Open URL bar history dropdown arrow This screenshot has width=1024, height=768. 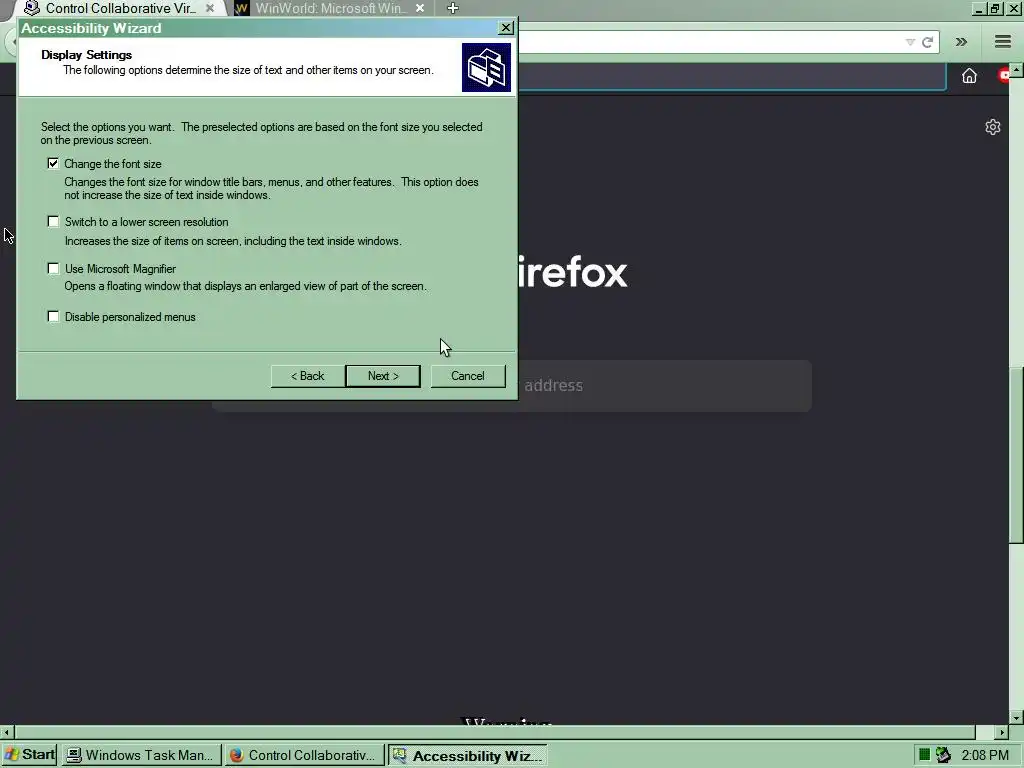click(x=910, y=42)
